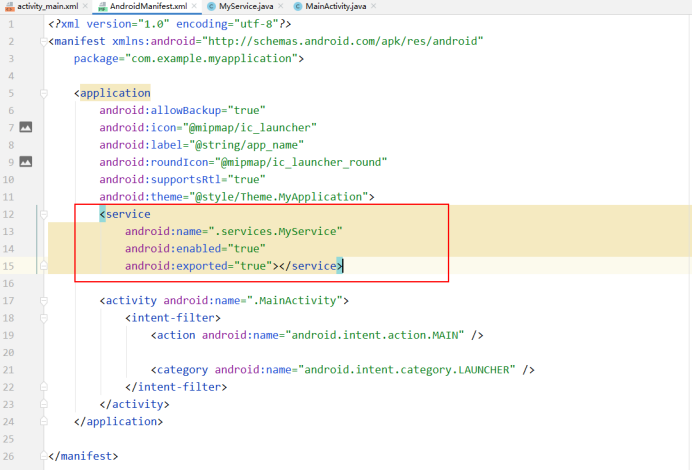
Task: Click the xmlns:android schema URL on line 2
Action: 343,42
